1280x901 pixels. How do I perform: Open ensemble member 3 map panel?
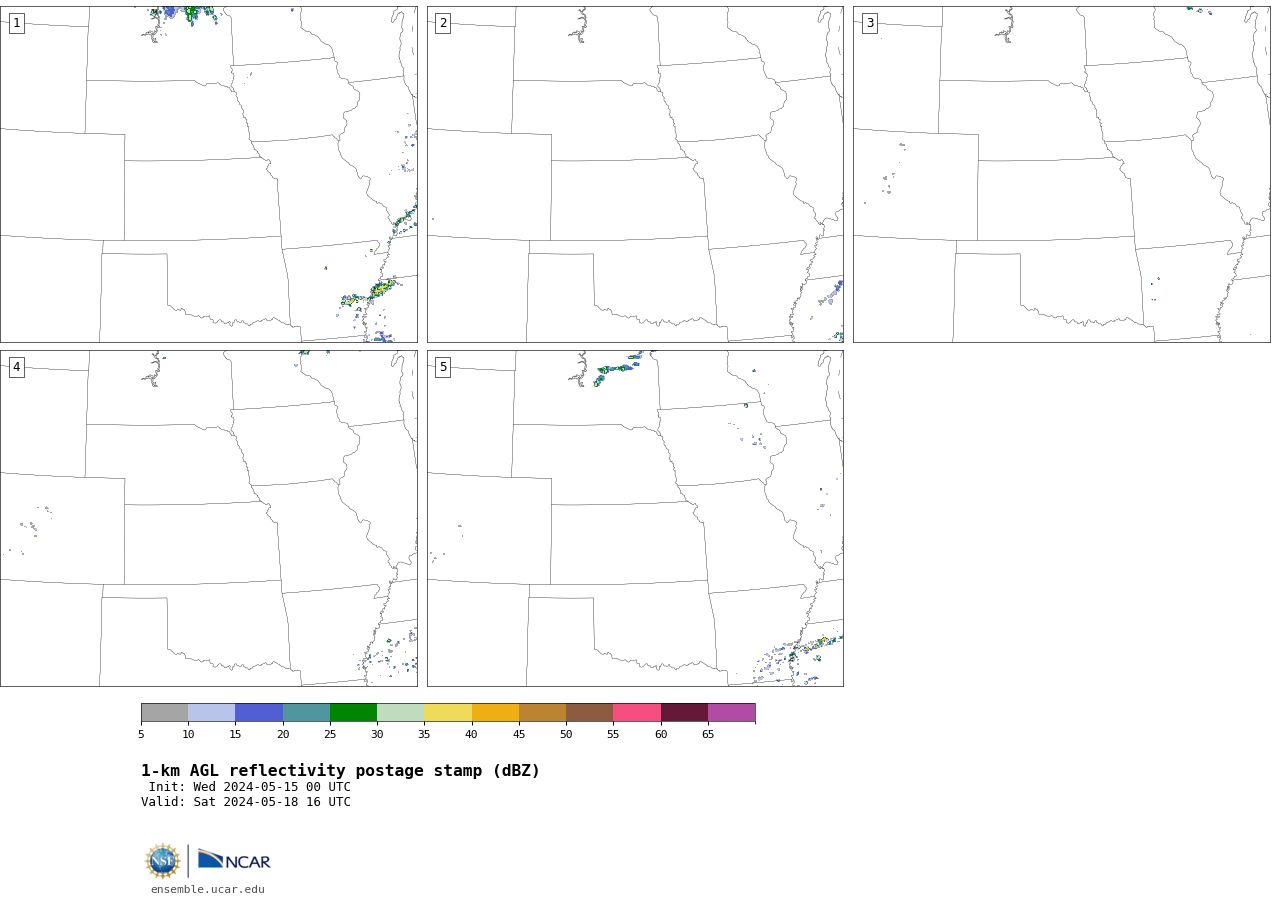pyautogui.click(x=1062, y=174)
